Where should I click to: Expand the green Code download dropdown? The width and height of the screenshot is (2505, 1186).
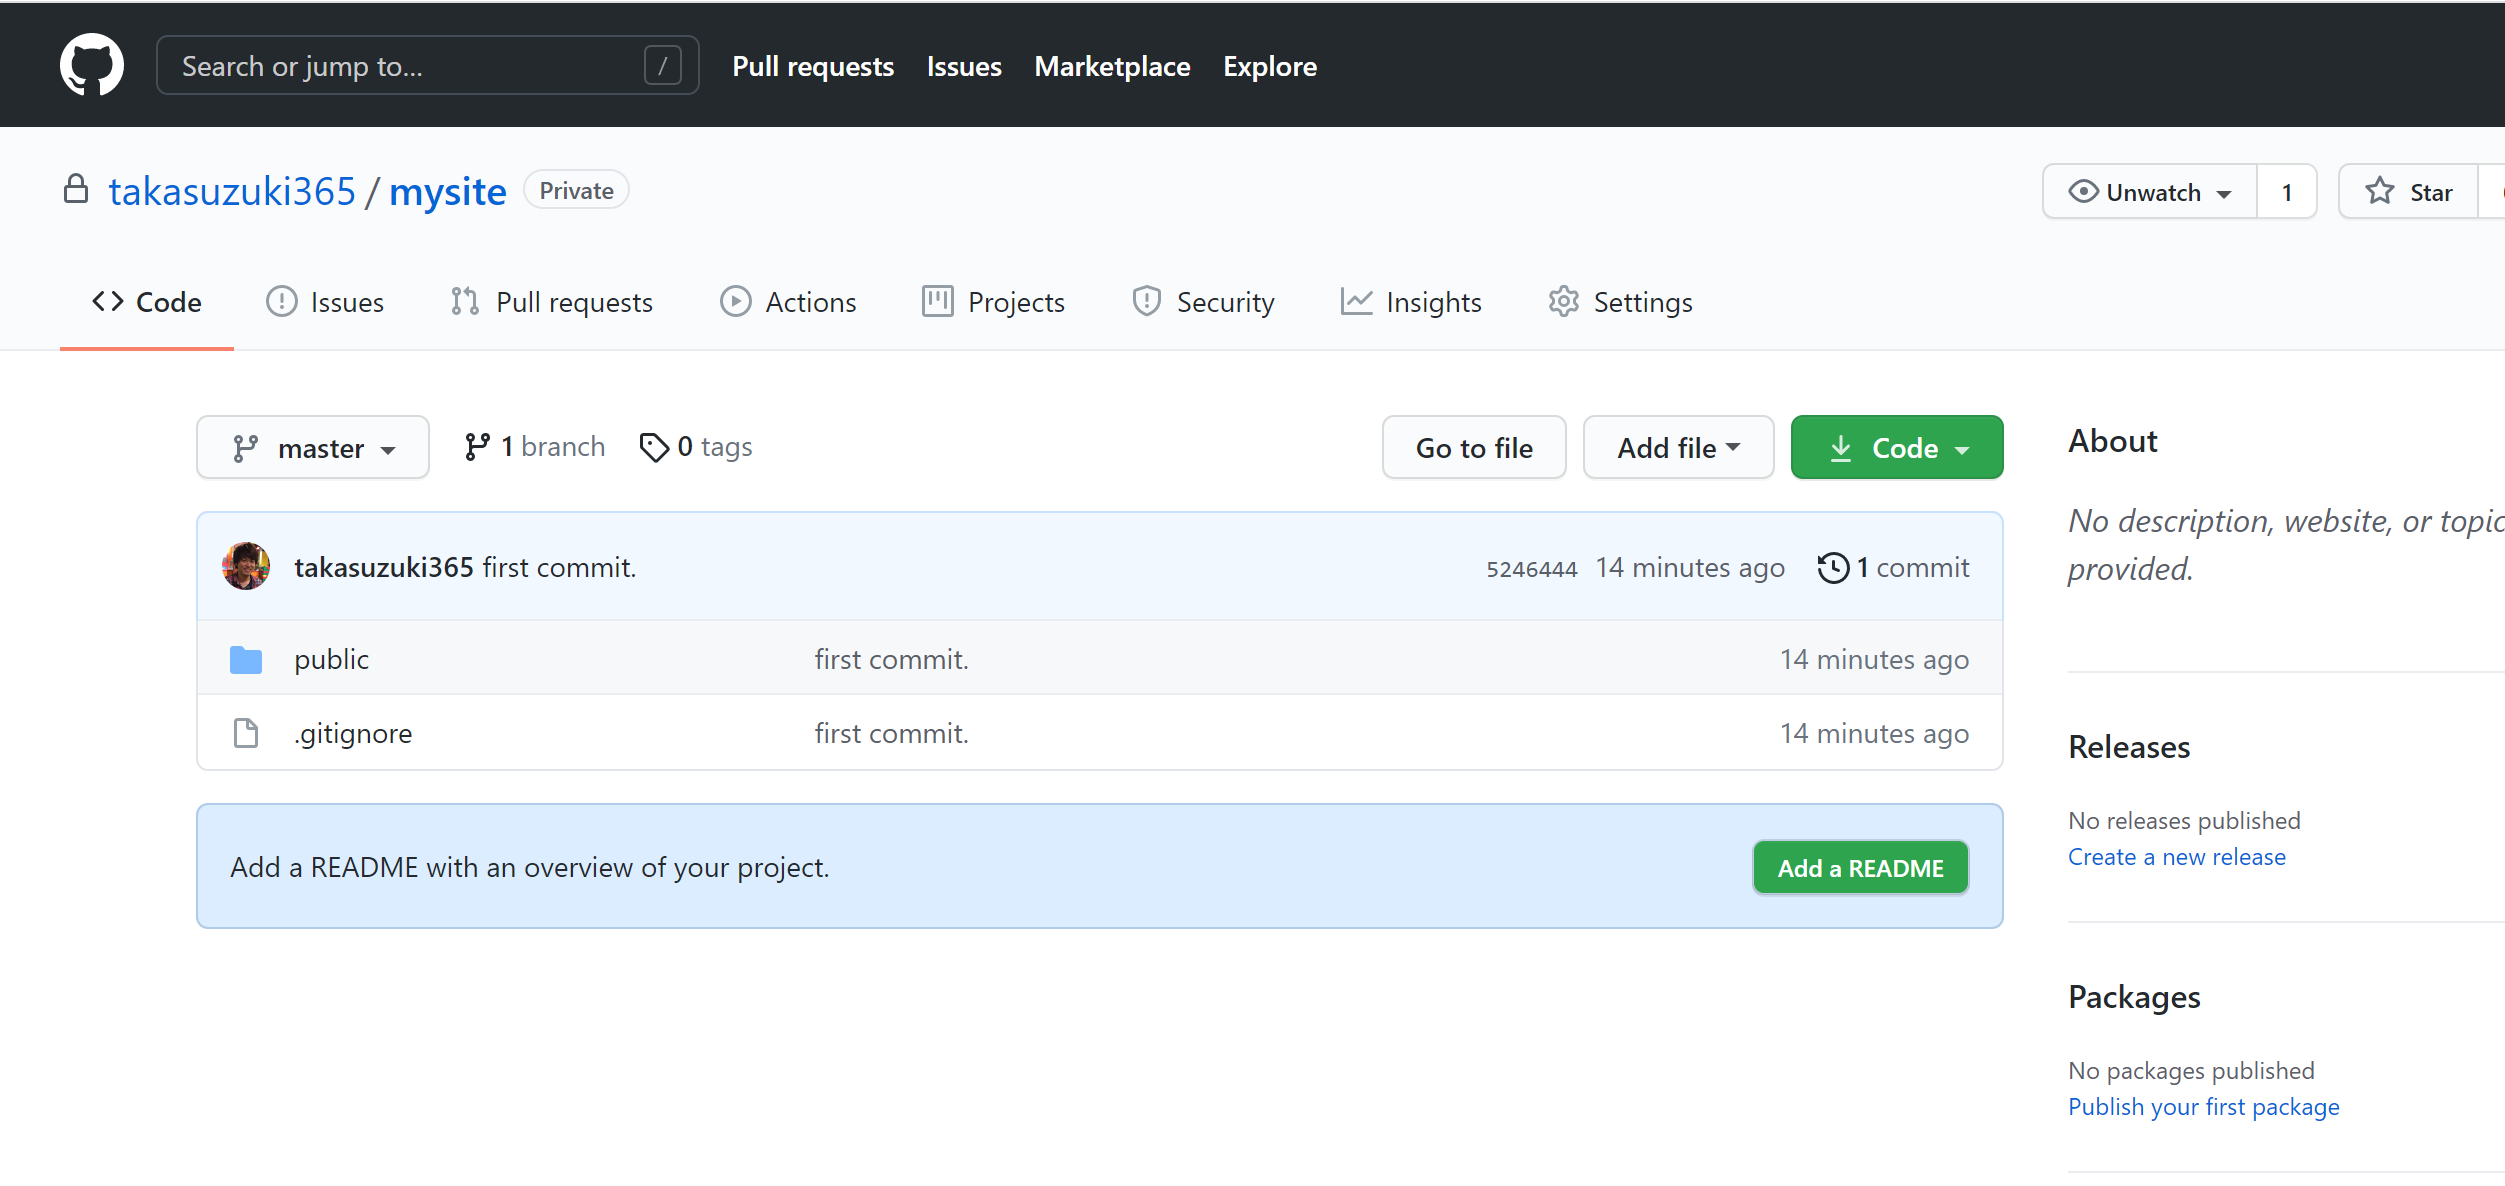point(1897,447)
